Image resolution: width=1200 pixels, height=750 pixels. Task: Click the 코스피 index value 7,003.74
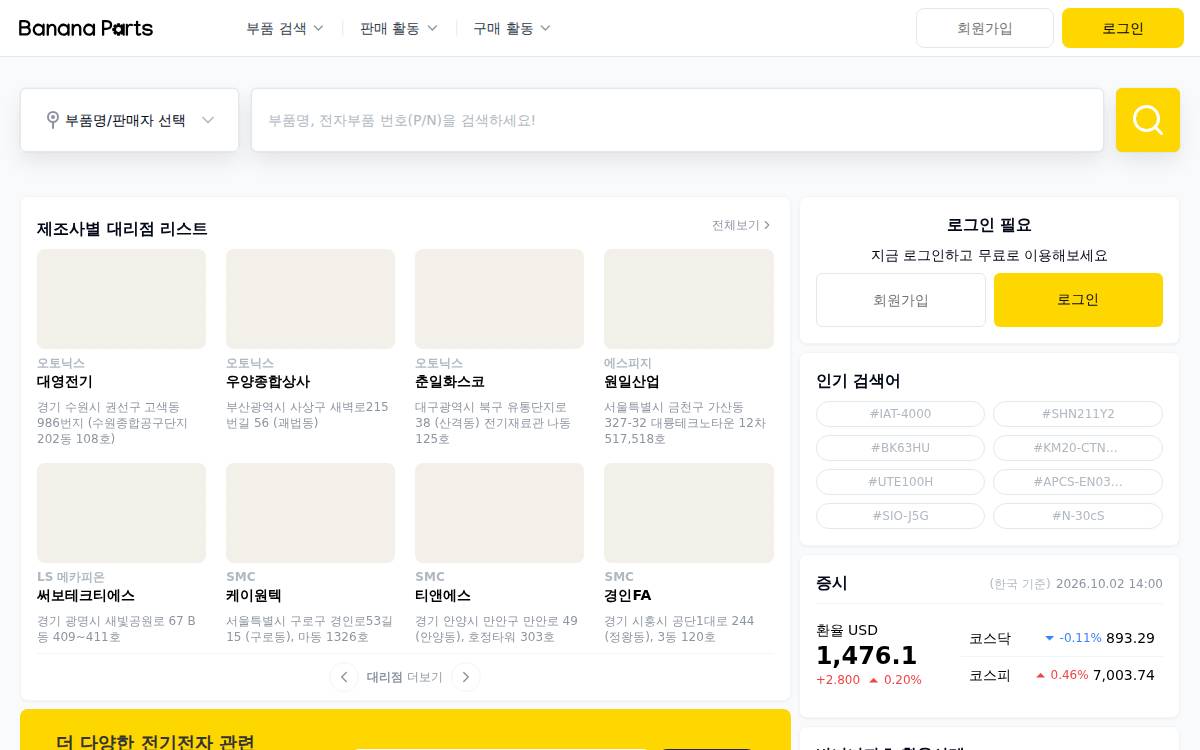1124,675
